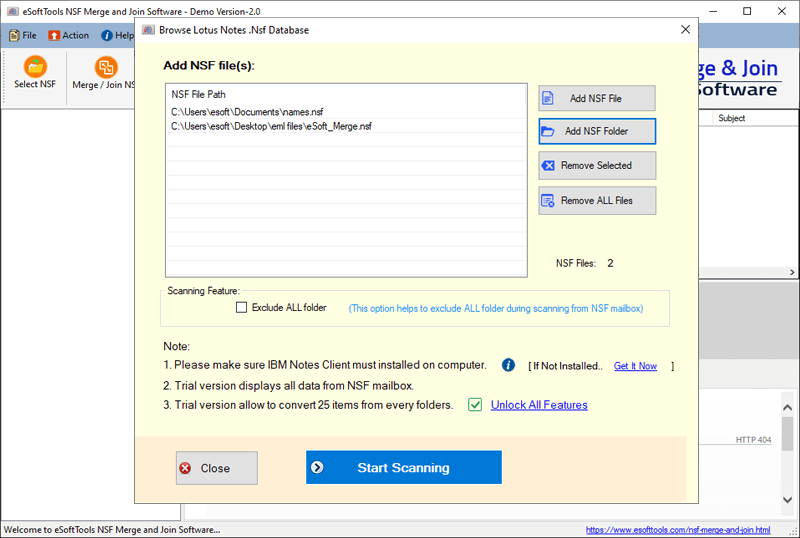Click the blue info icon beside IBM Notes note

508,365
